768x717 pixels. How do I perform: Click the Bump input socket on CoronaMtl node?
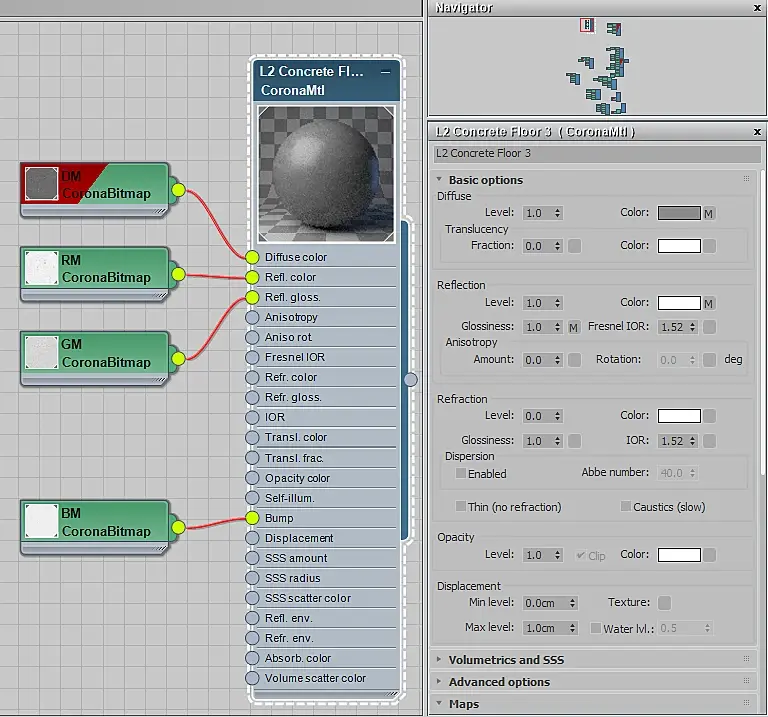252,518
